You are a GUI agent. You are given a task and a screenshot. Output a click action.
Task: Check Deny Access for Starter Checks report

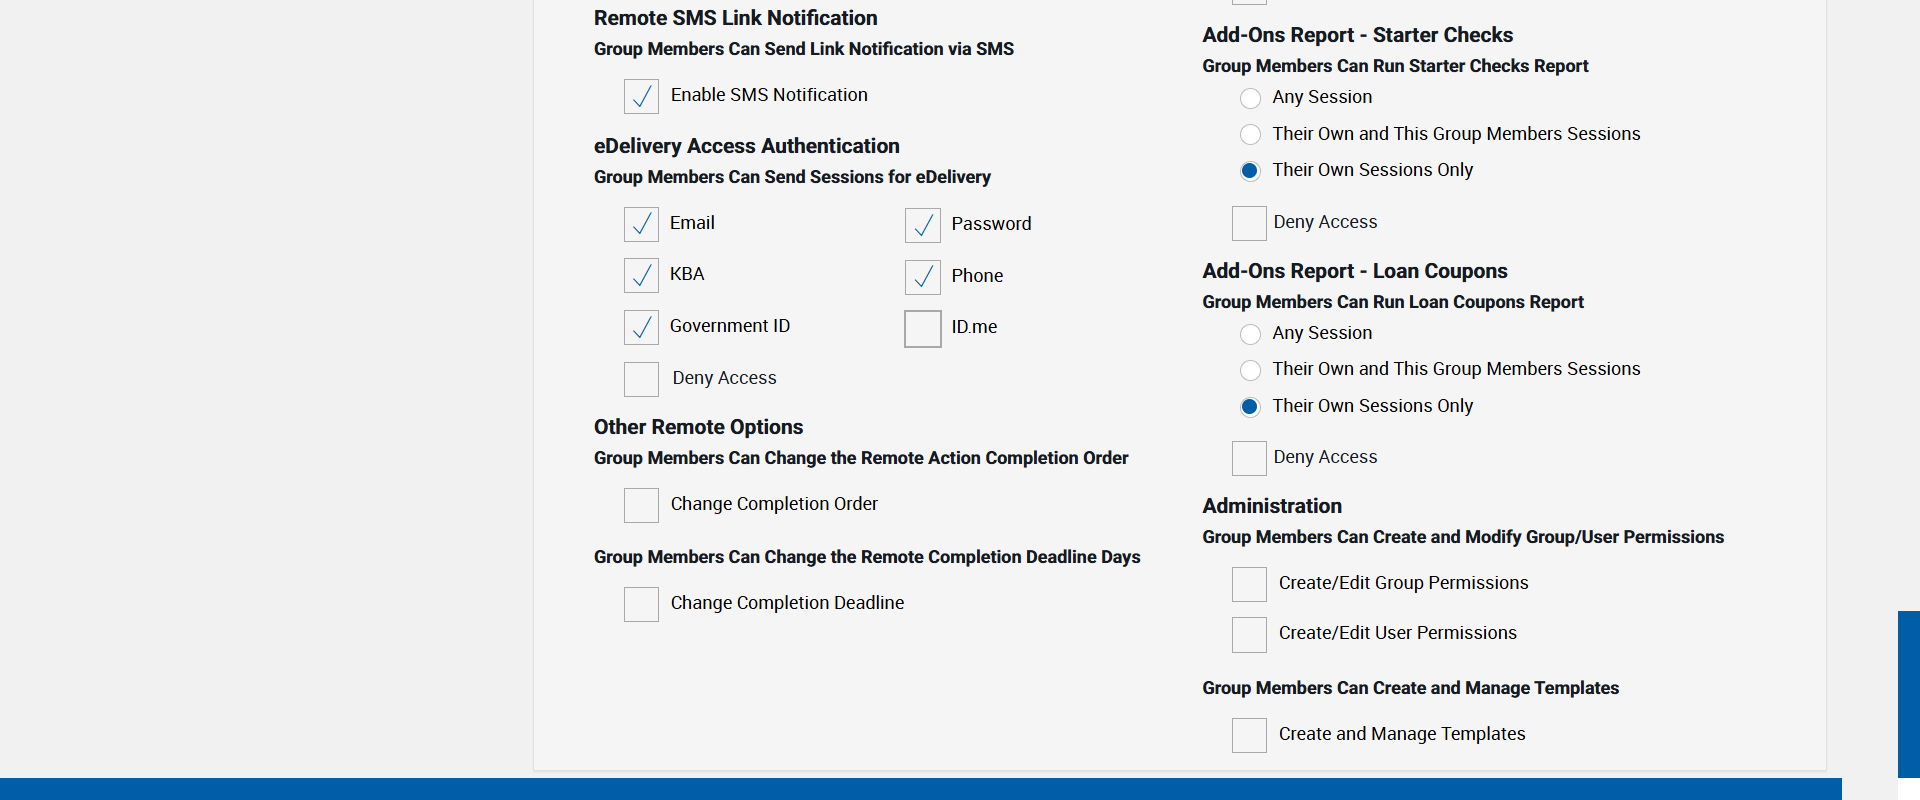point(1249,223)
